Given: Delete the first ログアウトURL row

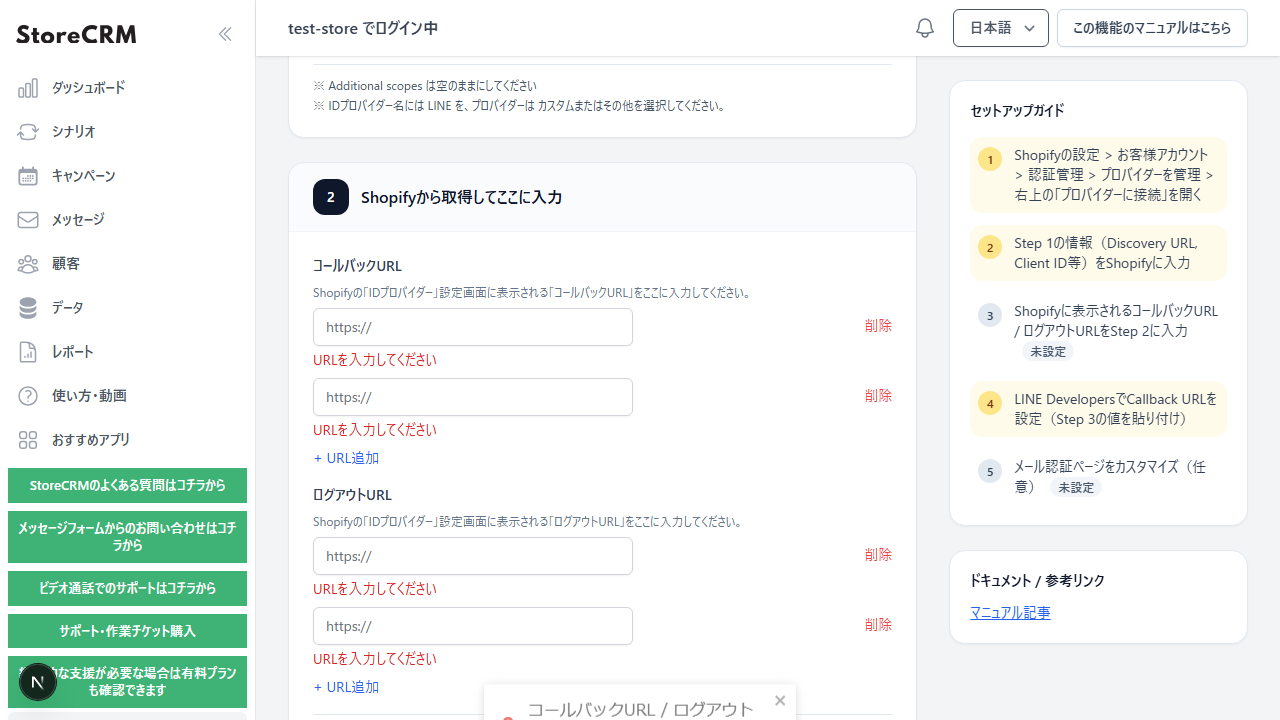Looking at the screenshot, I should click(x=878, y=555).
